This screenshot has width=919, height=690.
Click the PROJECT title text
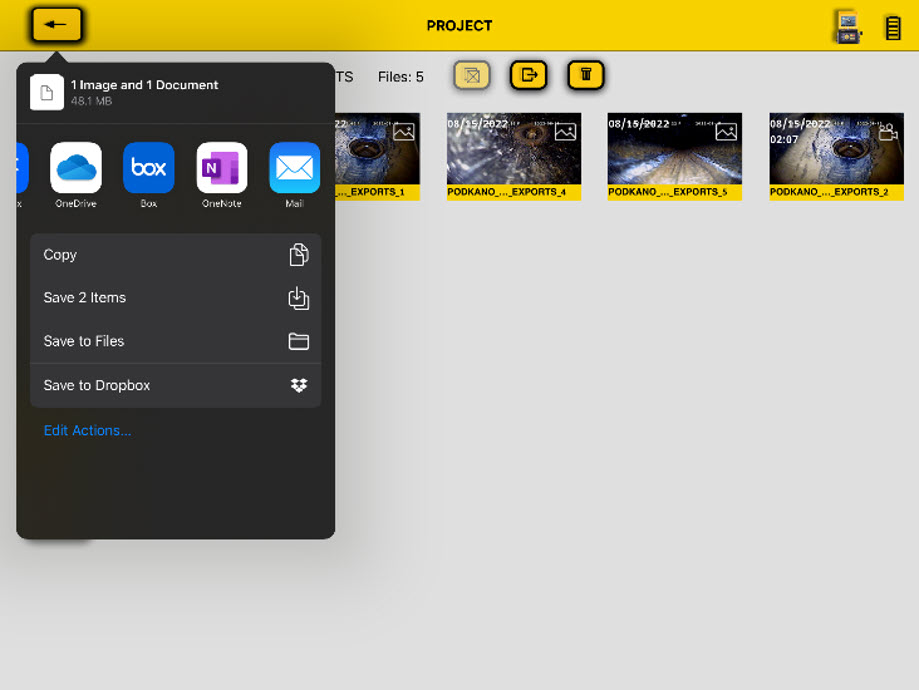tap(460, 26)
